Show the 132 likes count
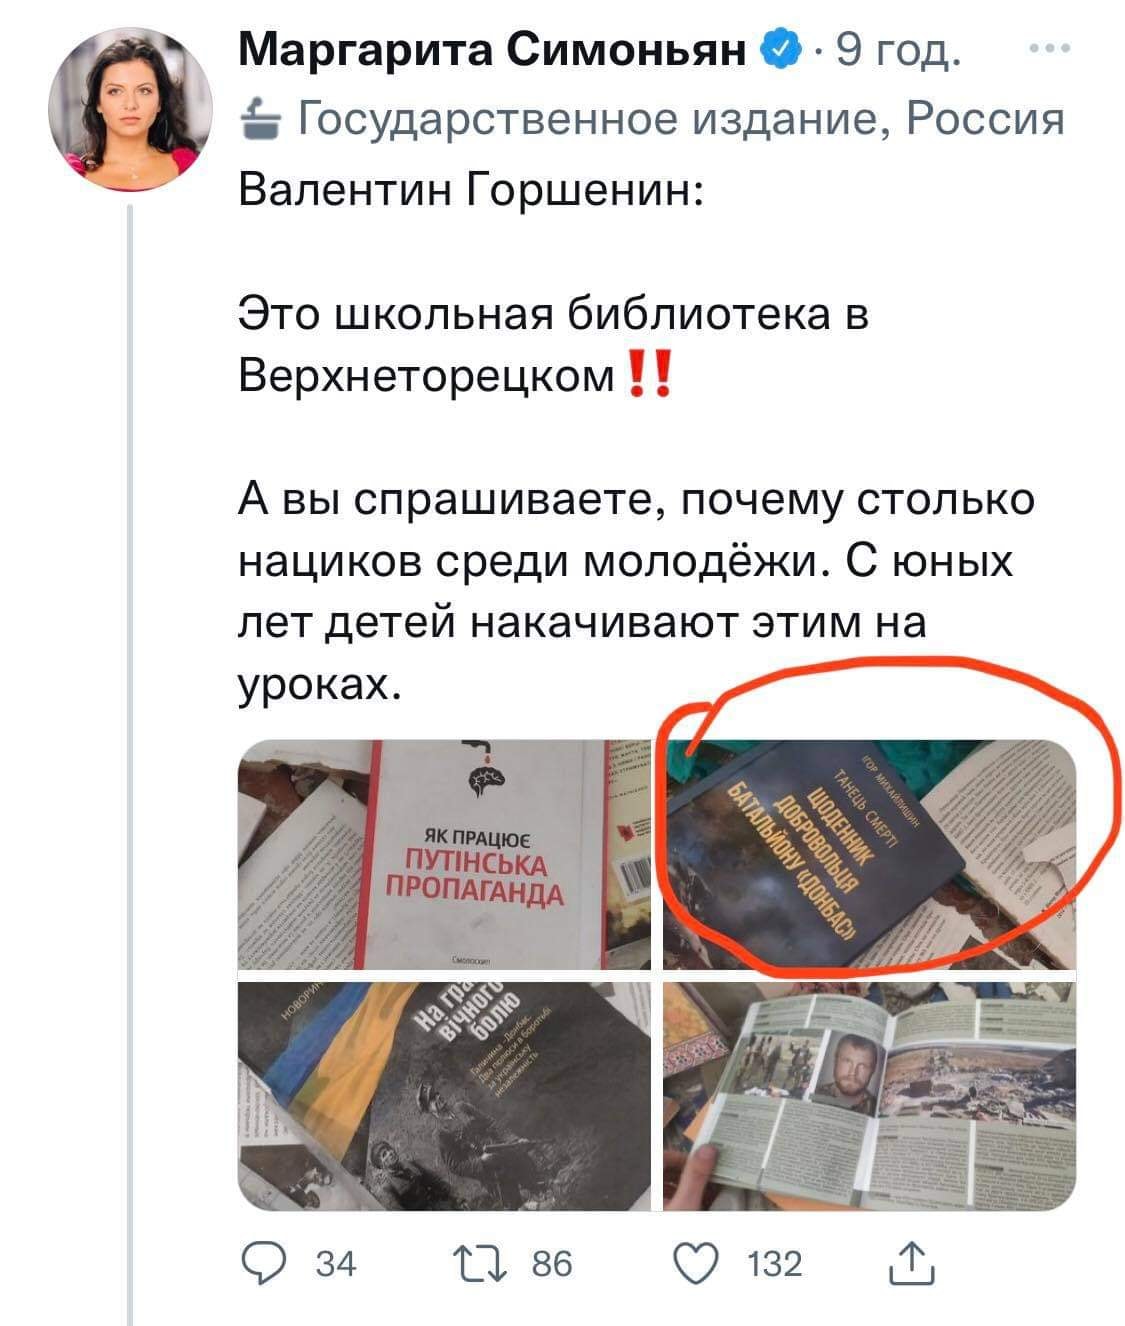 click(x=775, y=1264)
